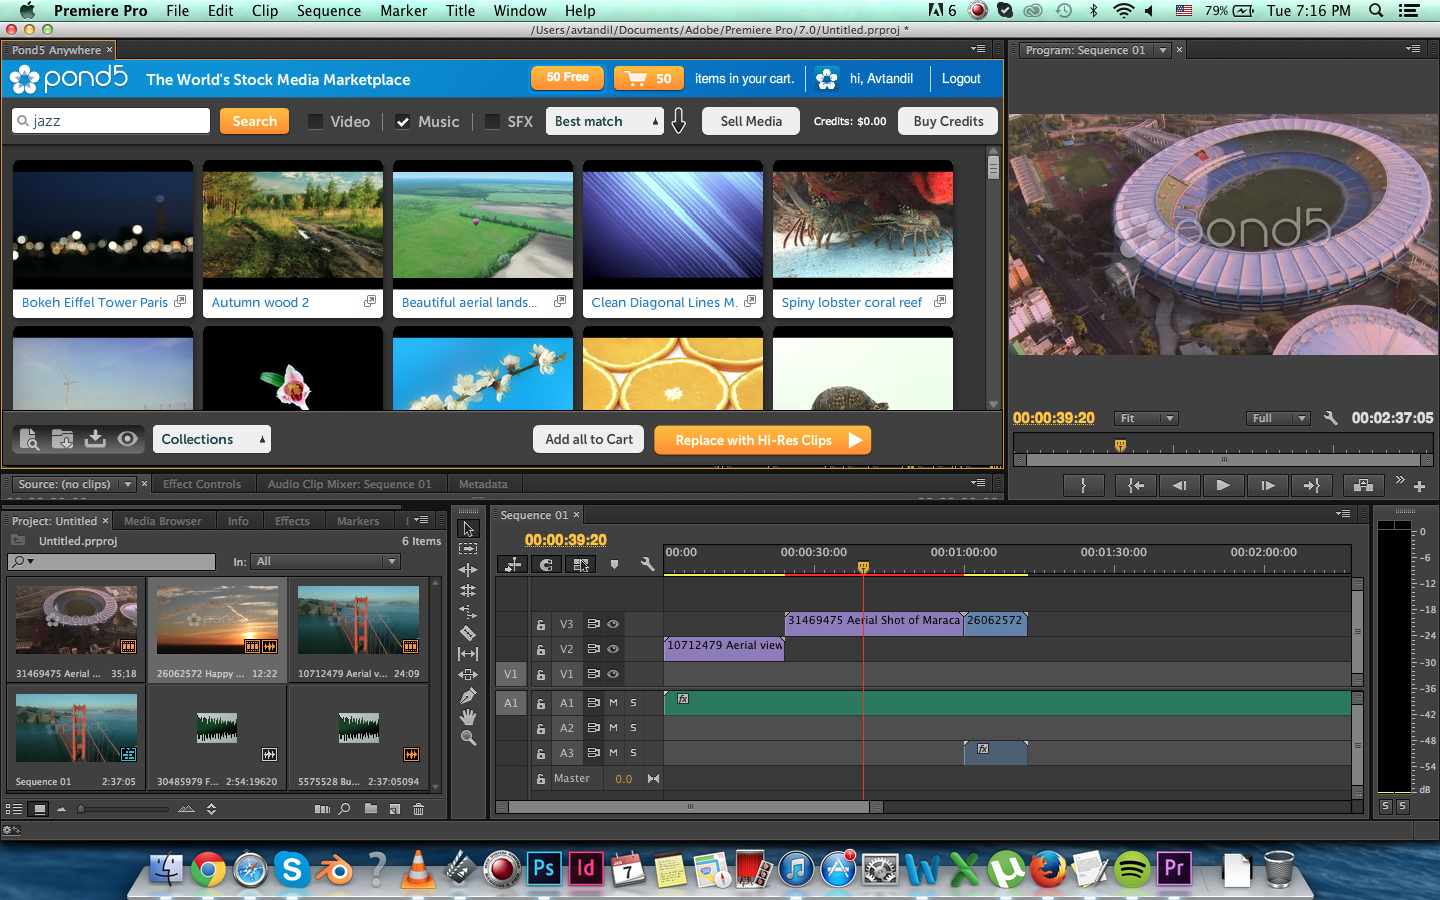The image size is (1440, 900).
Task: Click Replace with Hi-Res Clips button
Action: tap(762, 440)
